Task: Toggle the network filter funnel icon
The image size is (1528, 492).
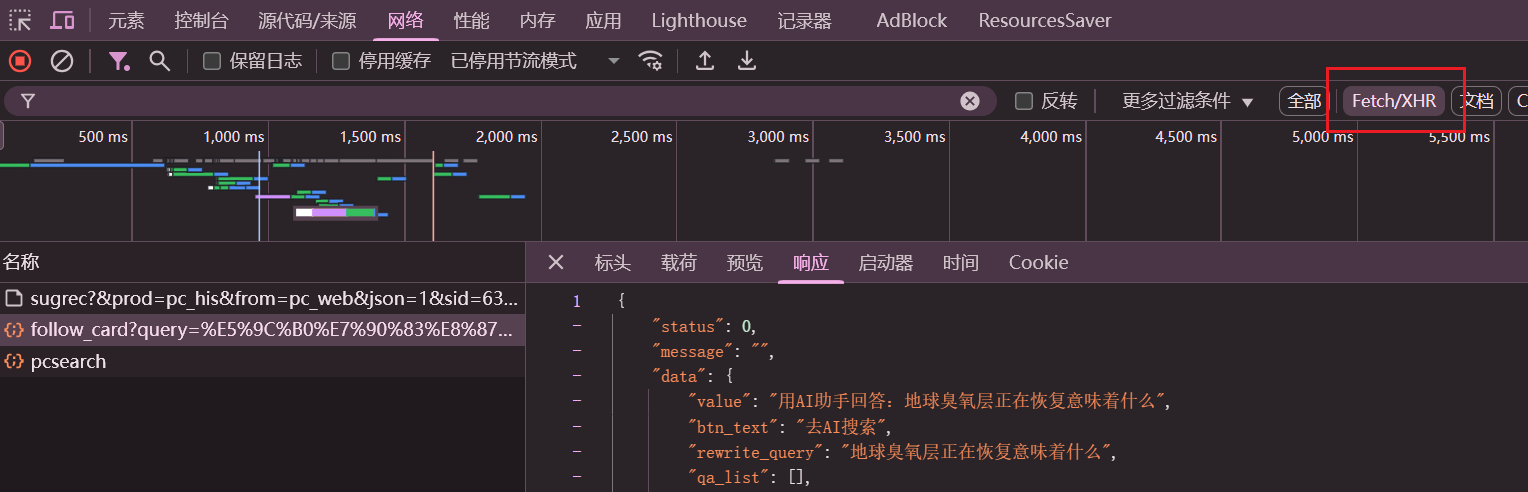Action: [119, 61]
